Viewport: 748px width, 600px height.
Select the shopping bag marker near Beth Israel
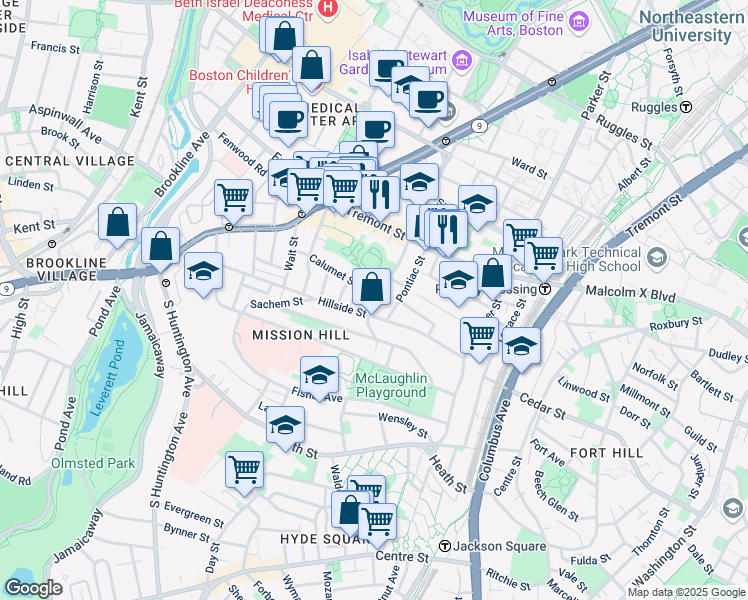284,37
